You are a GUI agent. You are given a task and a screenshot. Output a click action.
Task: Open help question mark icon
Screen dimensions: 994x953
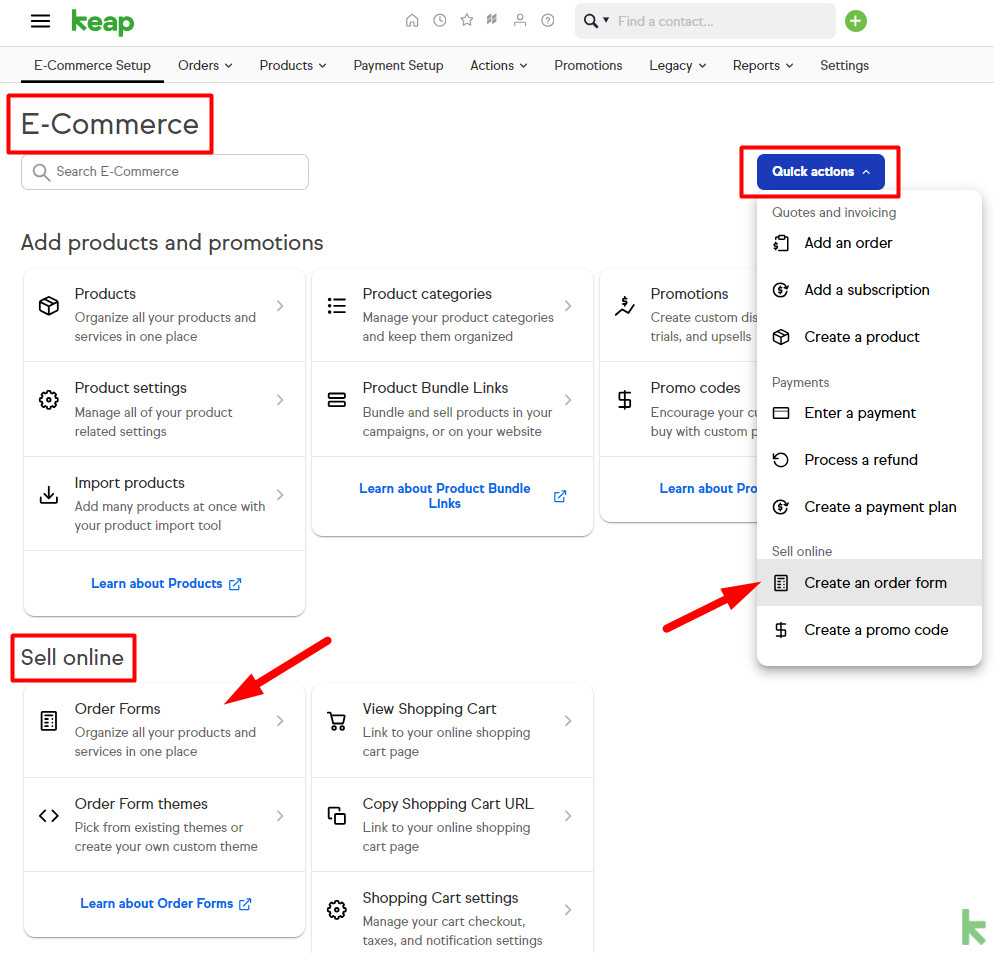548,20
